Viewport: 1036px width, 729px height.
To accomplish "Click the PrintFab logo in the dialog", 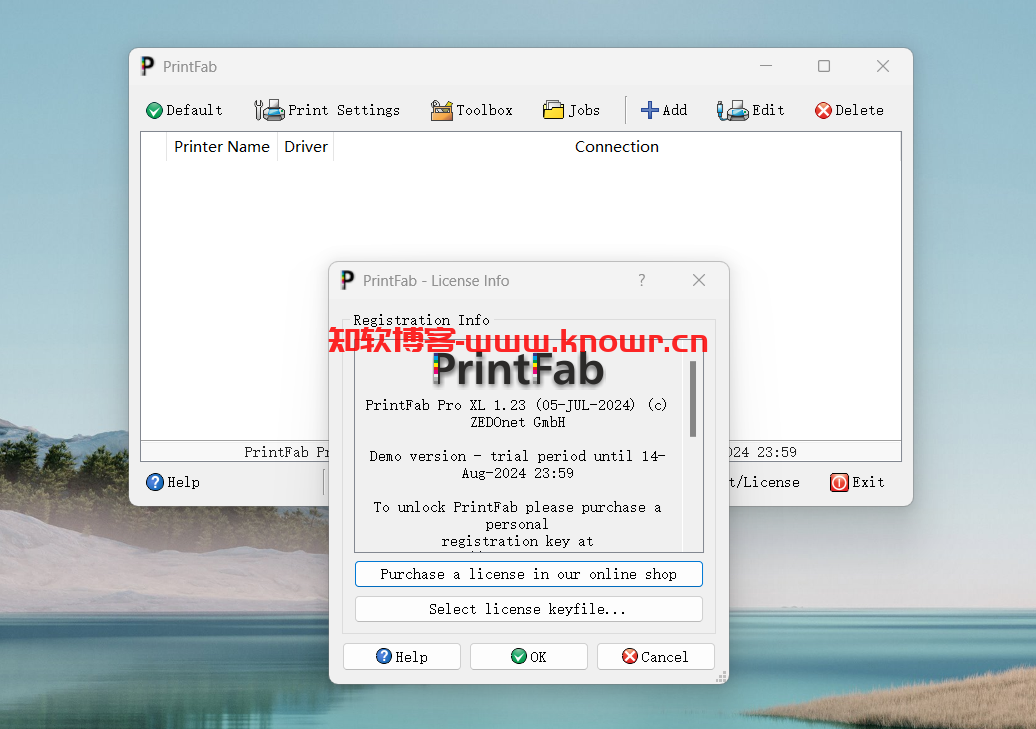I will (x=519, y=370).
